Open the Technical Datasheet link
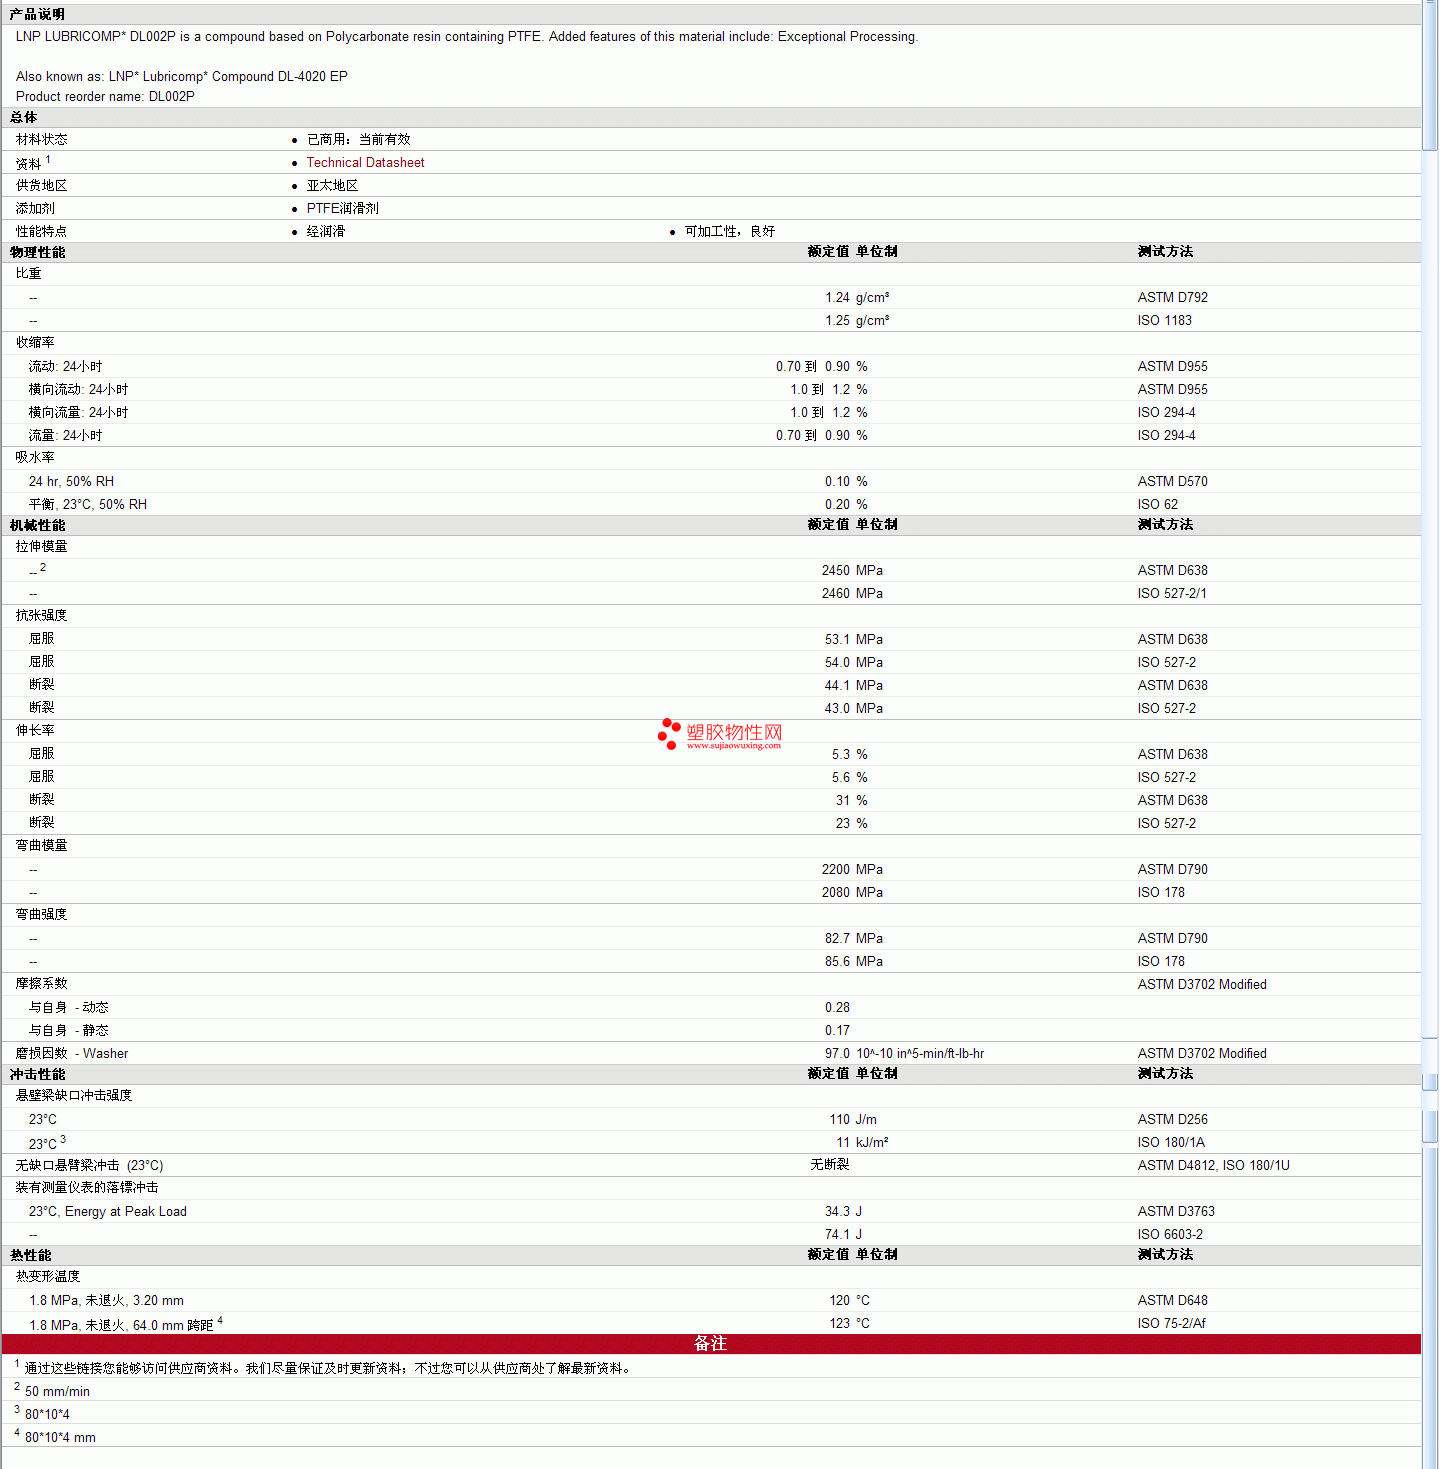The image size is (1440, 1469). 365,162
